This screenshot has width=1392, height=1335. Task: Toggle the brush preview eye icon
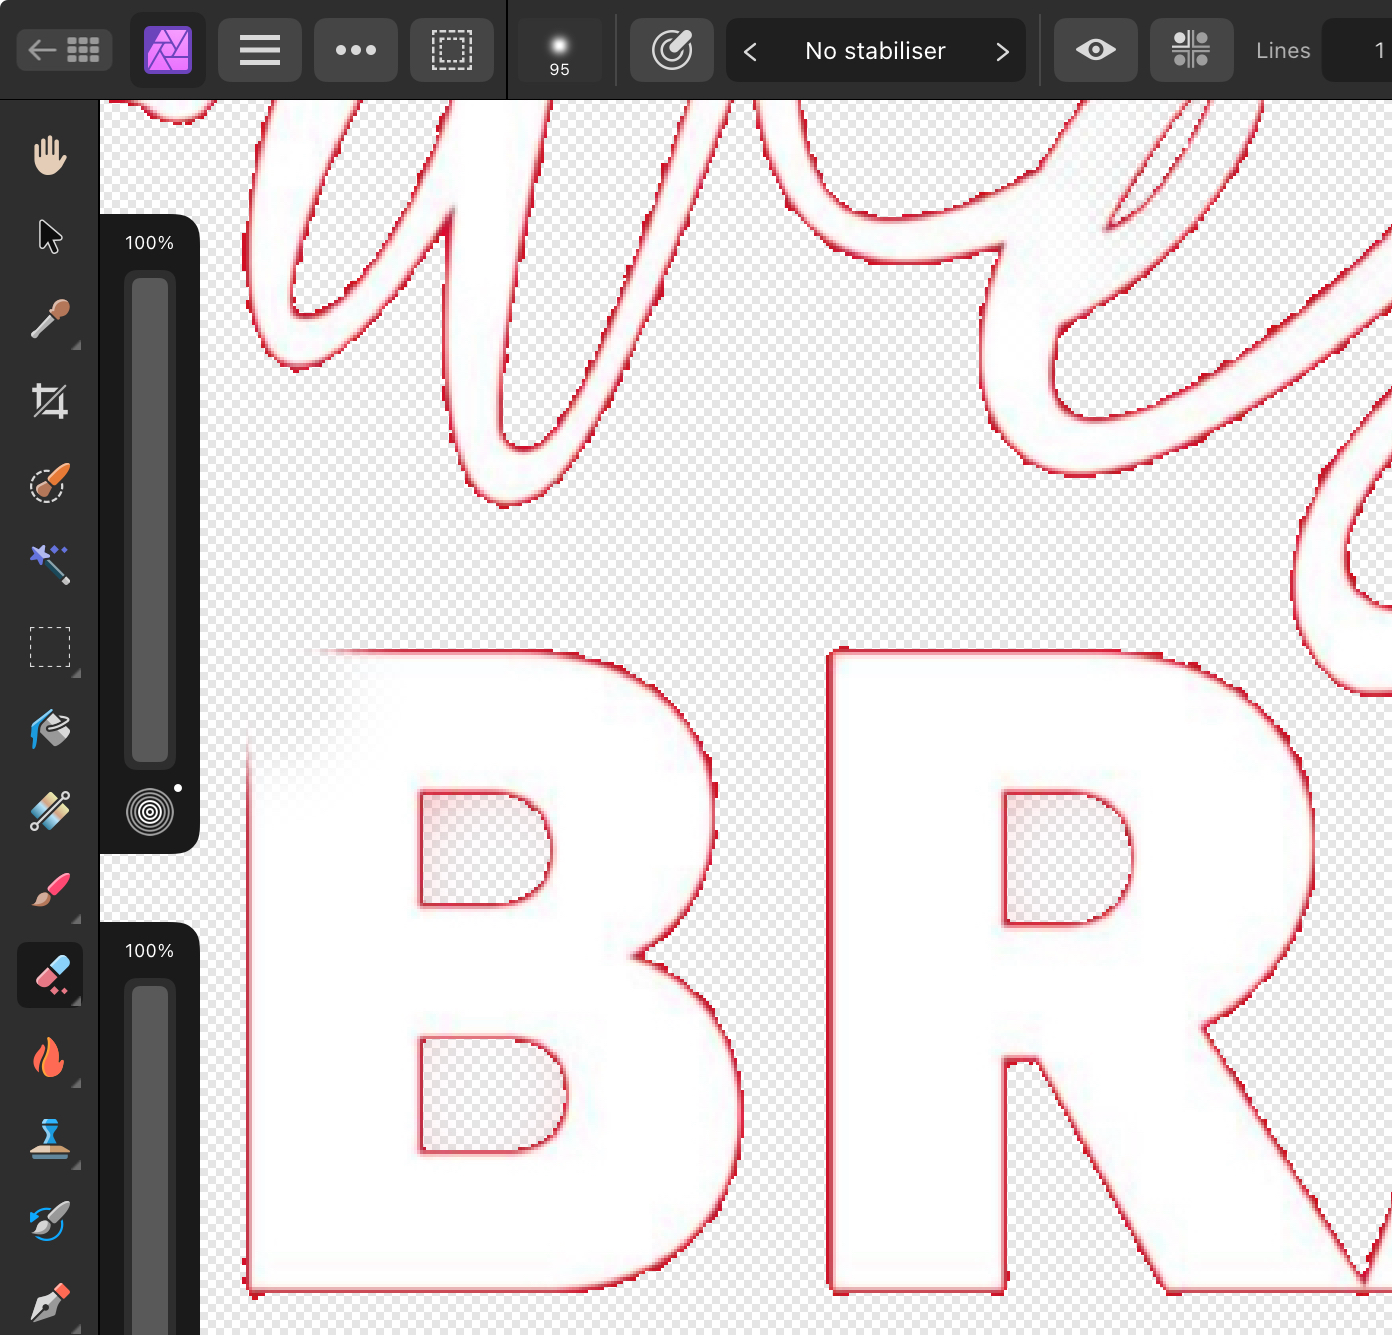1096,49
